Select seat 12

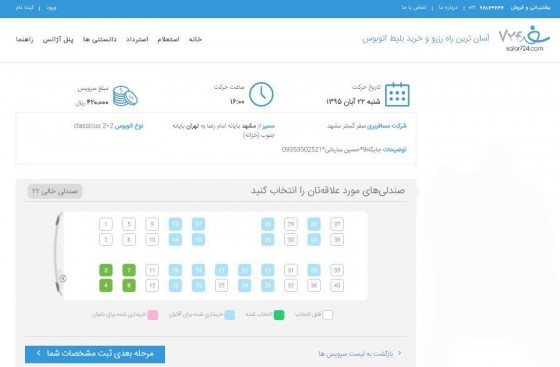pyautogui.click(x=152, y=286)
